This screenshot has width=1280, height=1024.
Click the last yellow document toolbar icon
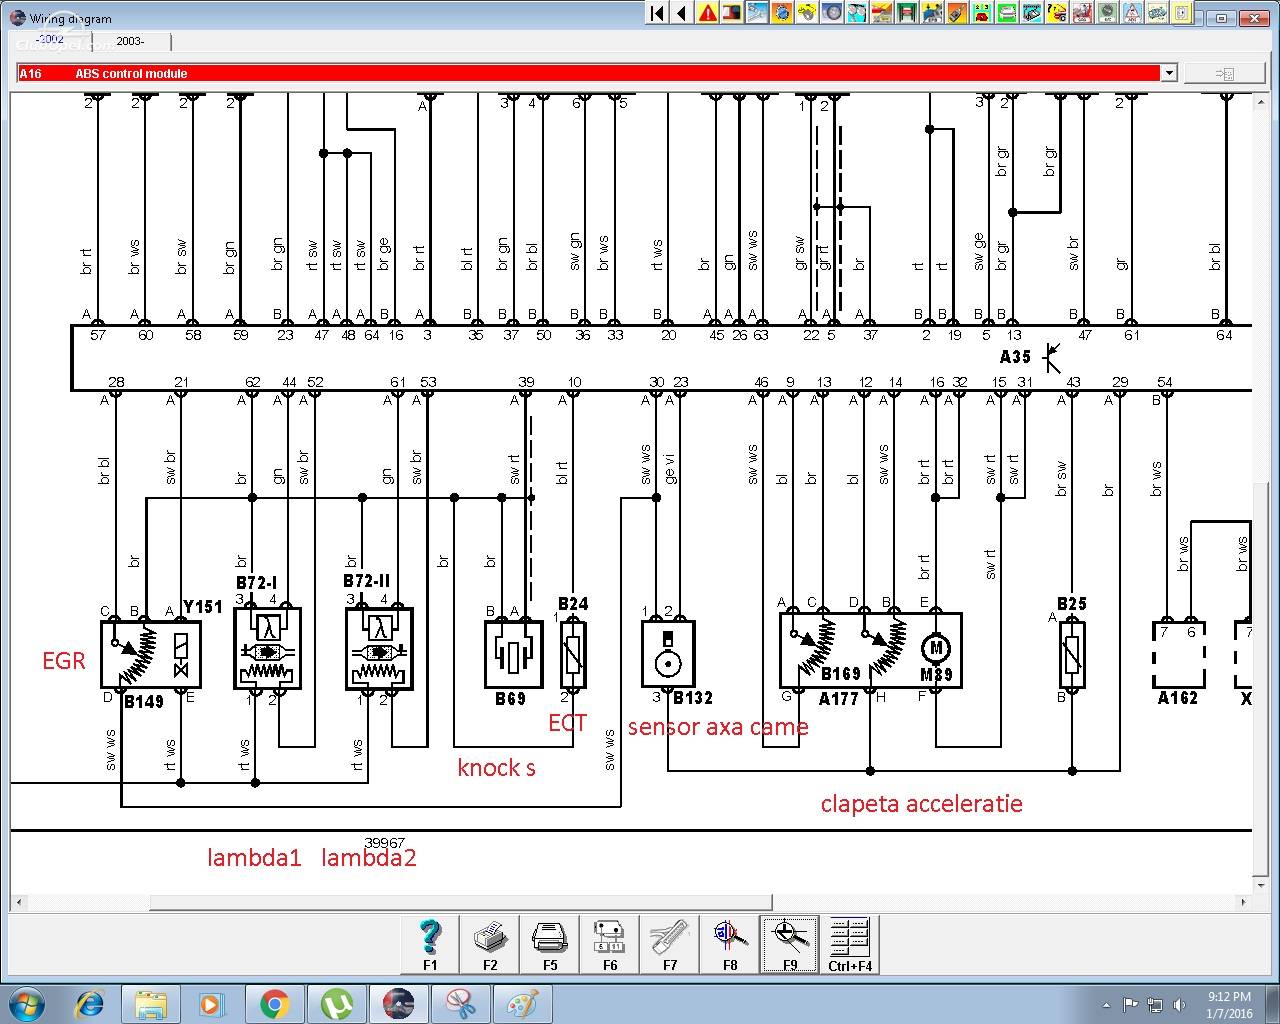click(1182, 13)
